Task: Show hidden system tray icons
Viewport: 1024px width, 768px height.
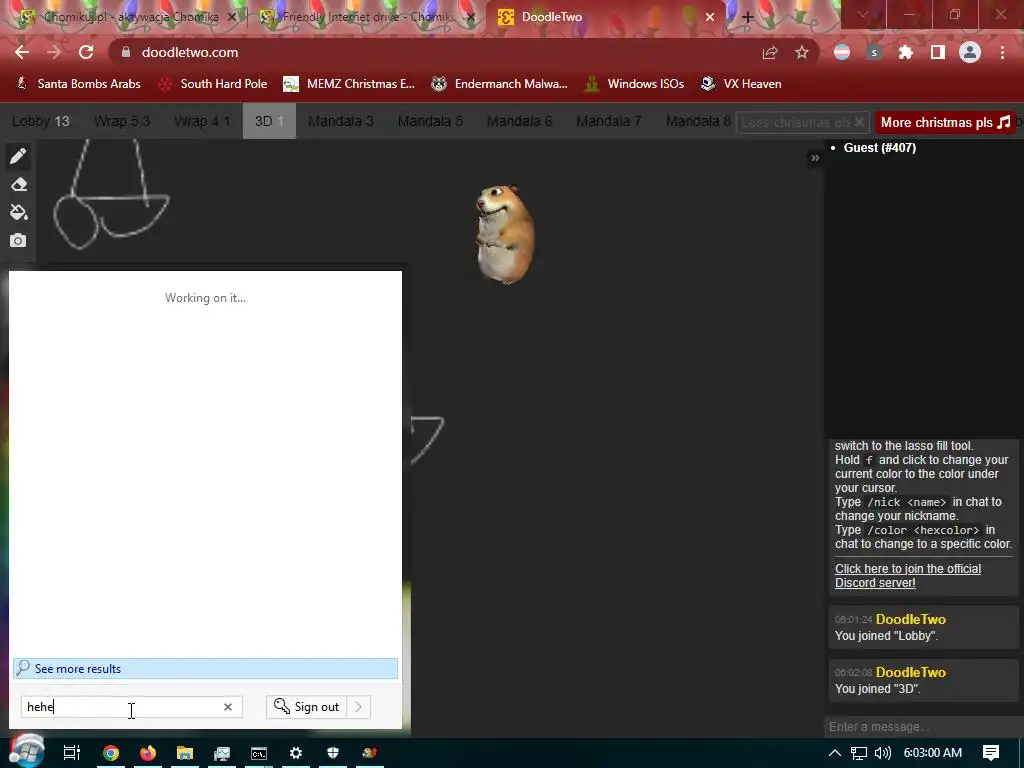Action: pyautogui.click(x=835, y=753)
